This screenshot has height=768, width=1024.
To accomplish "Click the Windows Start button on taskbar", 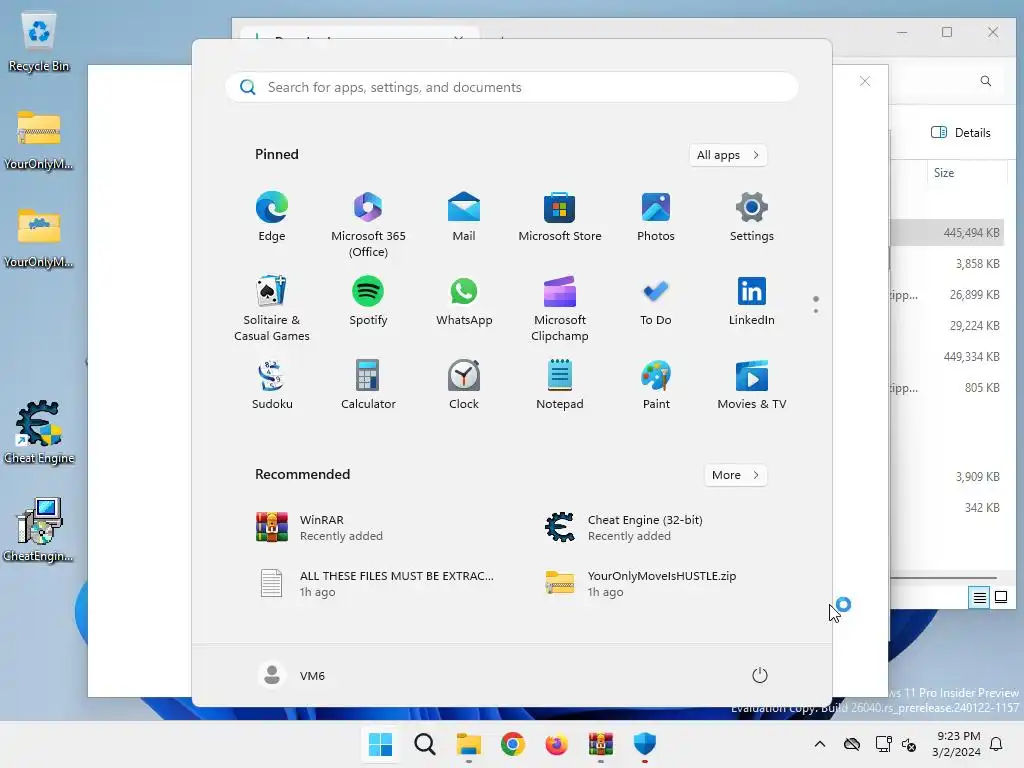I will click(380, 744).
